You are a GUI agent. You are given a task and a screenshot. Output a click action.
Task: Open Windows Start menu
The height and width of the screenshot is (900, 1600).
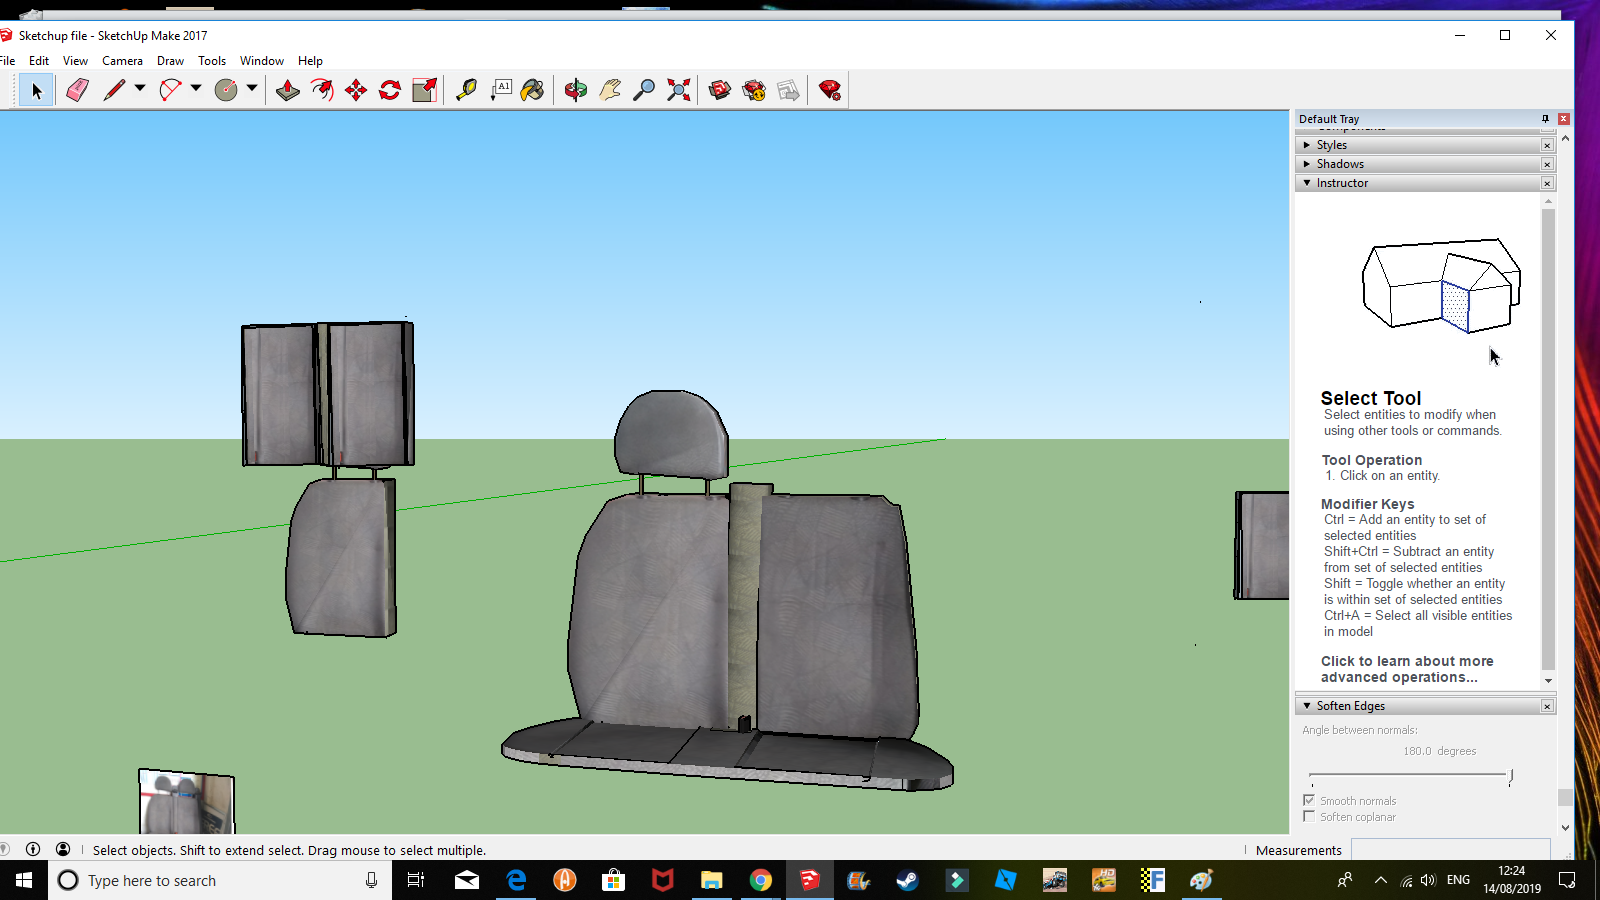pos(24,880)
